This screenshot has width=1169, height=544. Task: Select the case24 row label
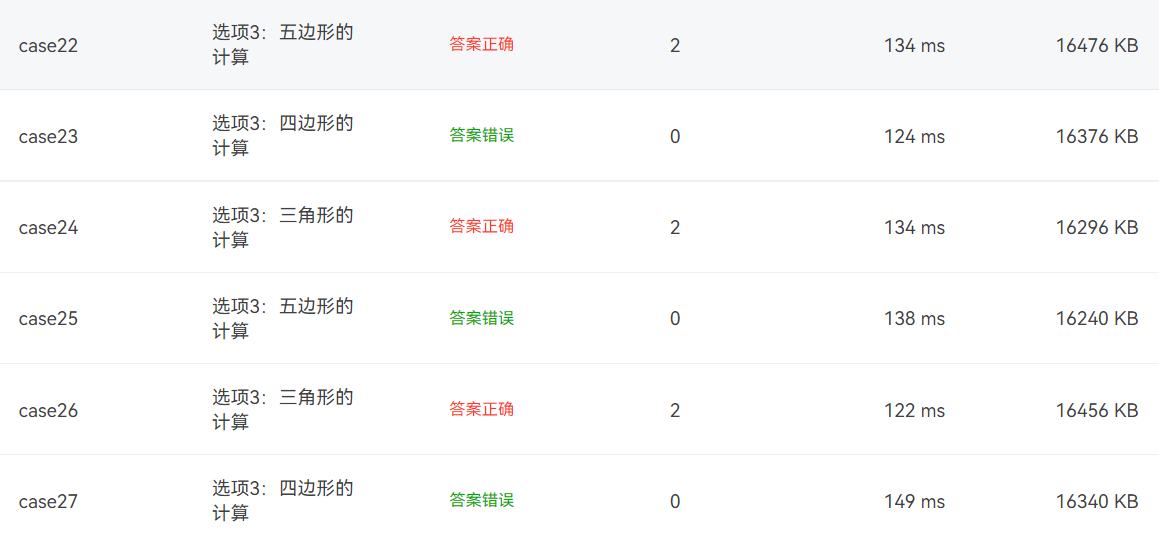[48, 227]
